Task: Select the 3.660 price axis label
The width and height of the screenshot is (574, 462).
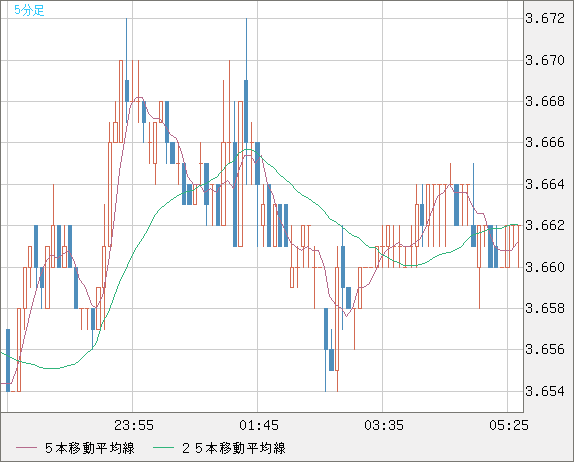Action: tap(545, 267)
